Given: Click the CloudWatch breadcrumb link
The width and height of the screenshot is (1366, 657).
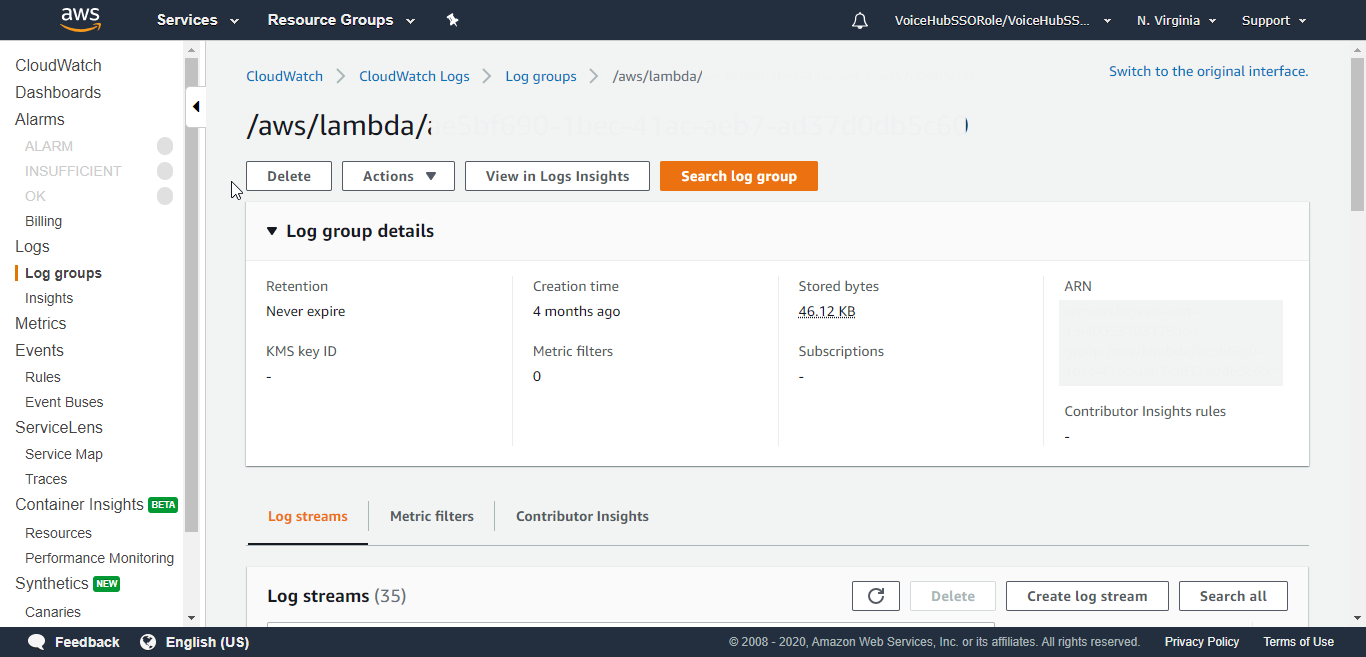Looking at the screenshot, I should (x=285, y=76).
